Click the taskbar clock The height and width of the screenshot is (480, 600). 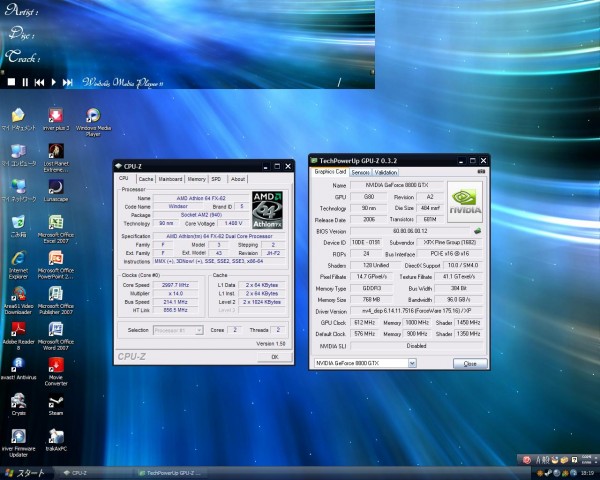tap(587, 473)
